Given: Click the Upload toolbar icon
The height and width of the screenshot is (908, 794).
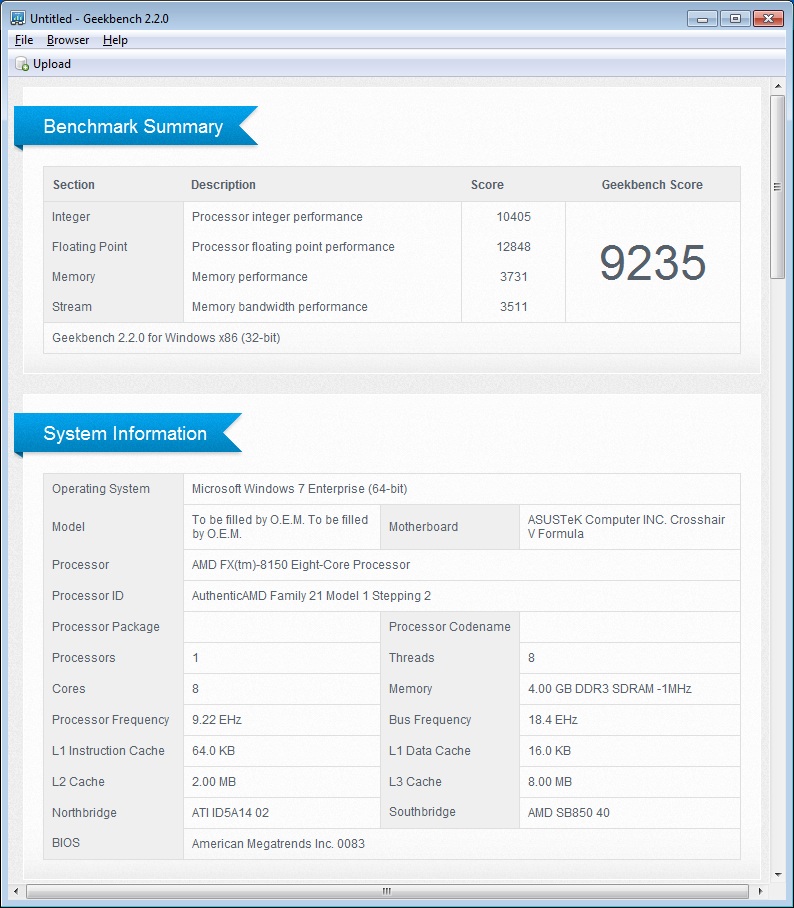Looking at the screenshot, I should 22,64.
